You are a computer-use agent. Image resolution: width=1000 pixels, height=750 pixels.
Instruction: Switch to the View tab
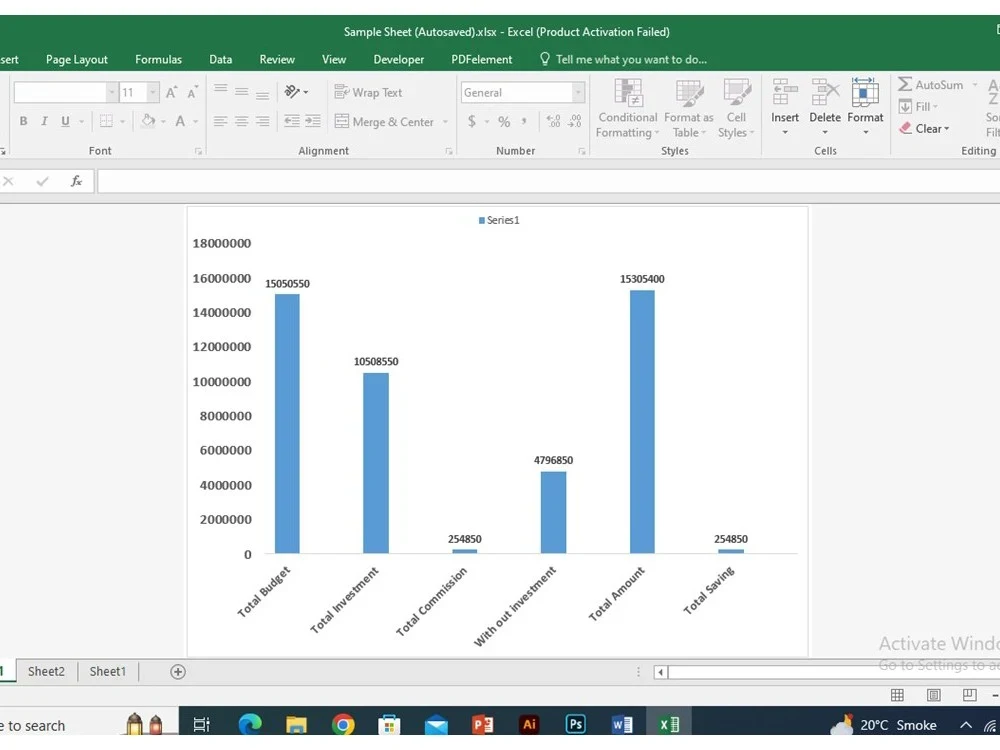[334, 59]
